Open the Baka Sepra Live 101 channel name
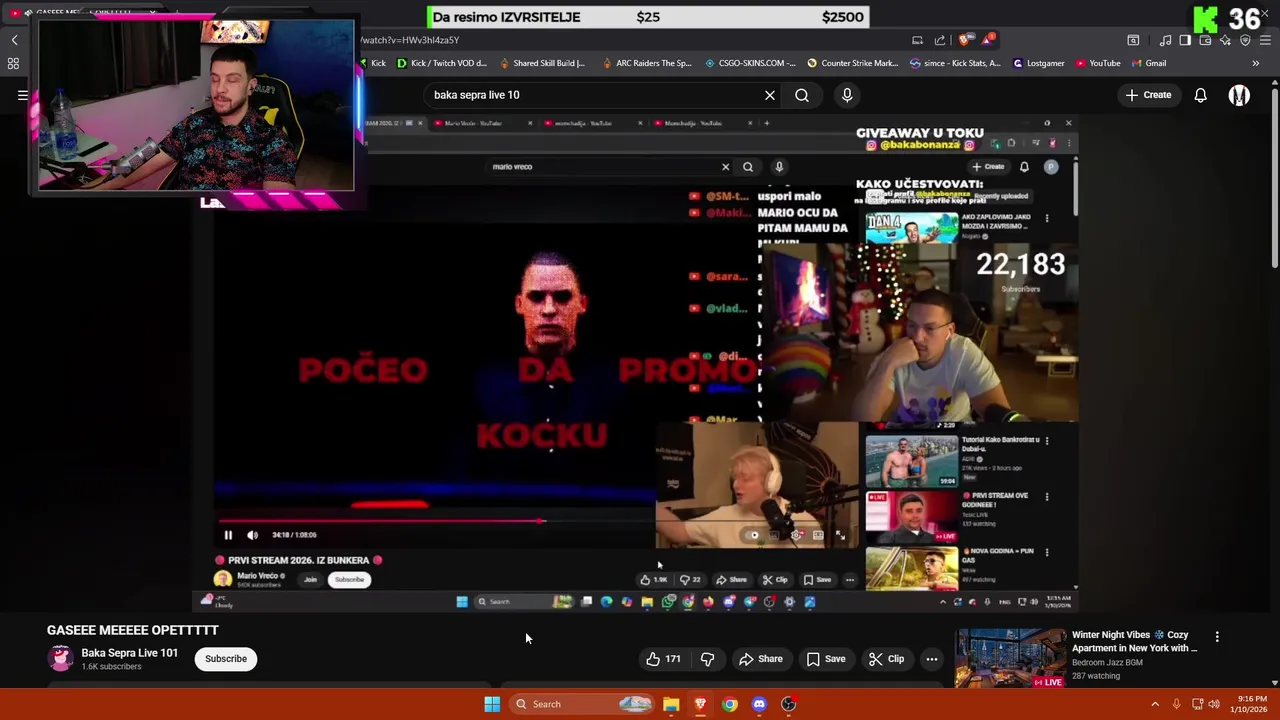1280x720 pixels. coord(130,653)
